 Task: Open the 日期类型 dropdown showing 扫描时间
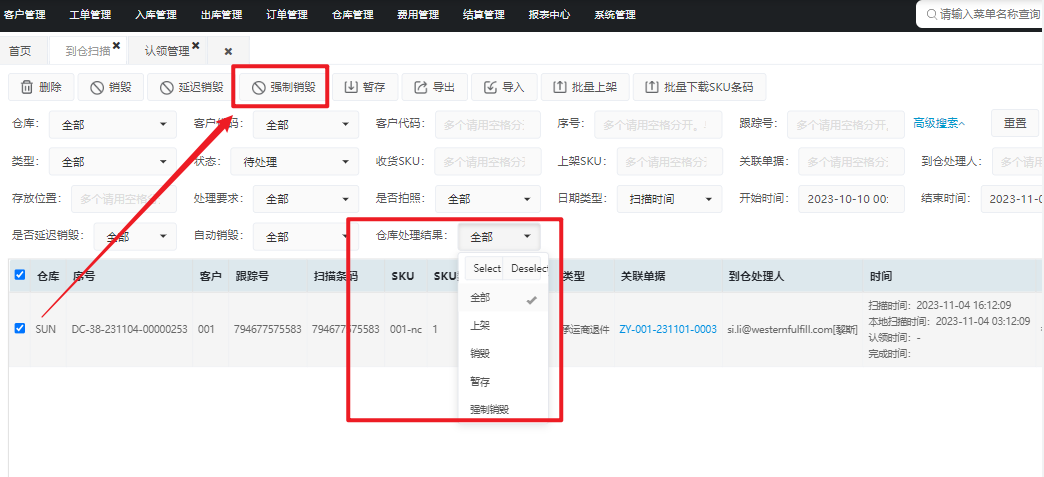[x=670, y=199]
